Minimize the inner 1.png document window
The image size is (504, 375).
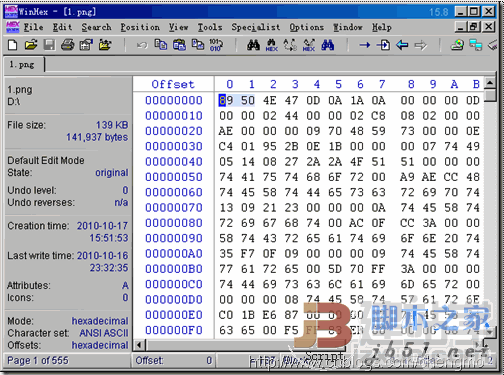[x=461, y=27]
